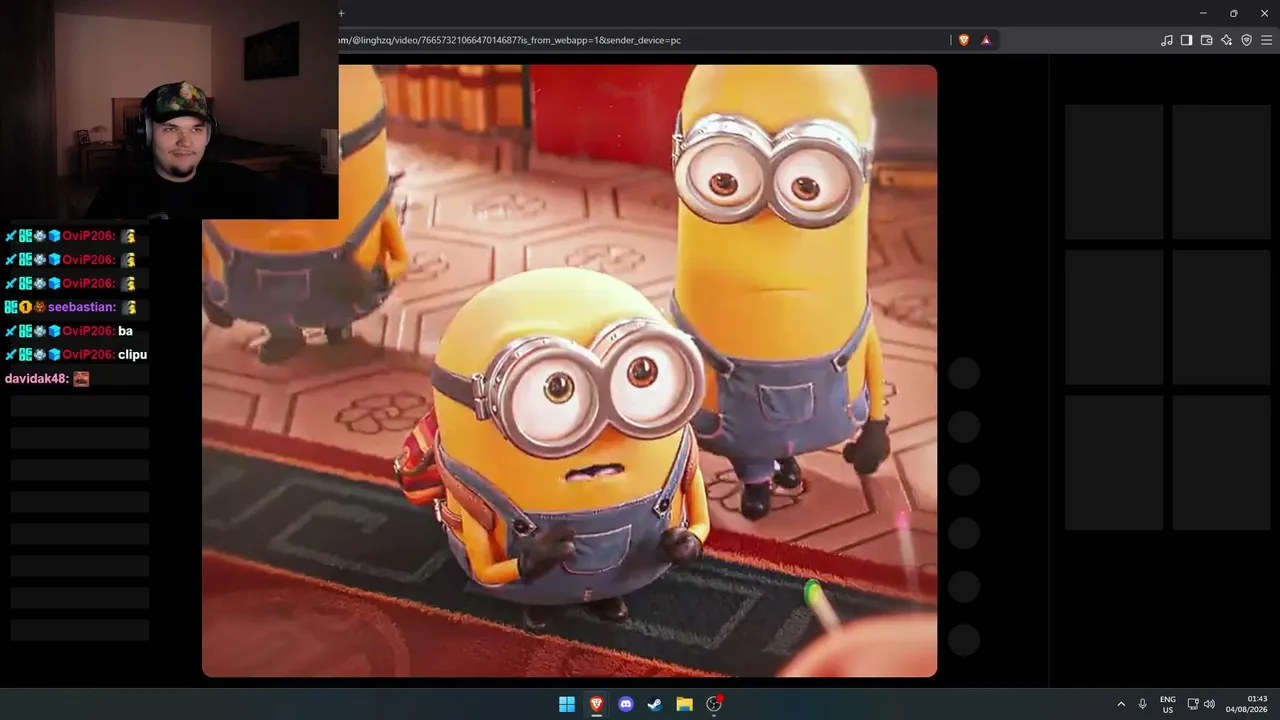Click the davidak48 username in chat
The height and width of the screenshot is (720, 1280).
(37, 379)
